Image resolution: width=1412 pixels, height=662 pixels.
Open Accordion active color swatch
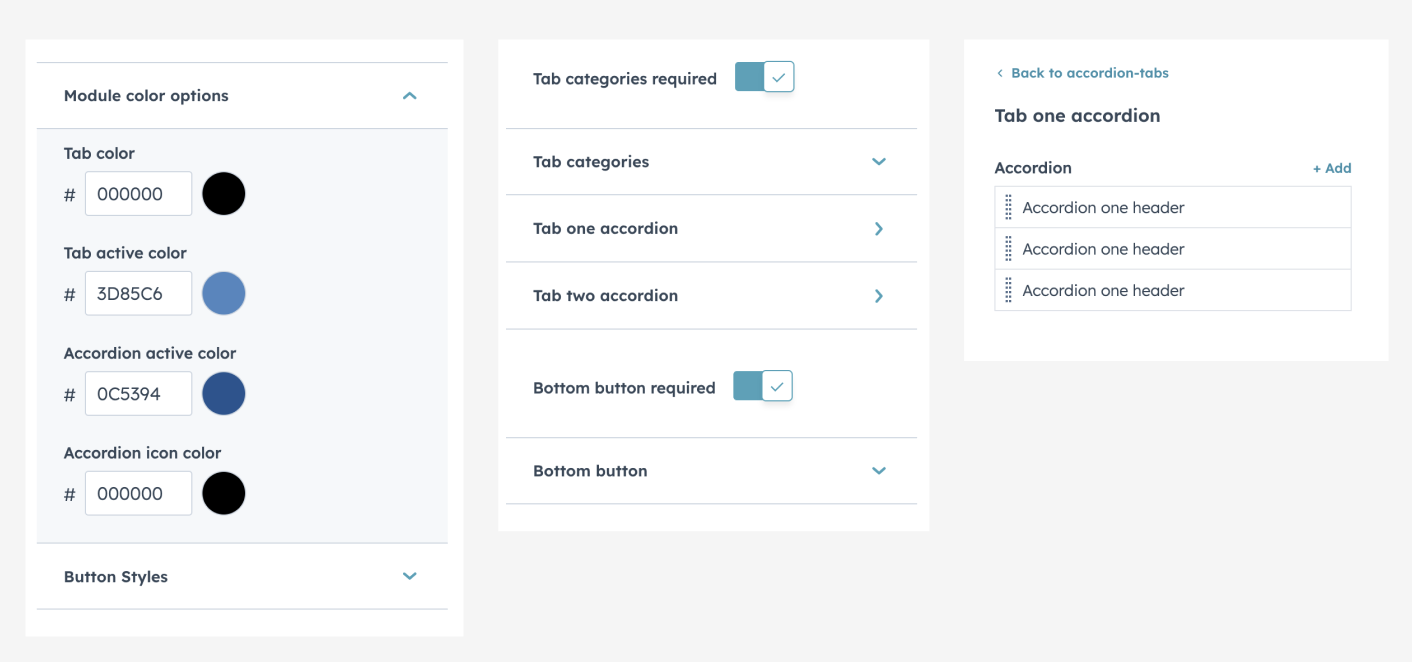[x=224, y=394]
